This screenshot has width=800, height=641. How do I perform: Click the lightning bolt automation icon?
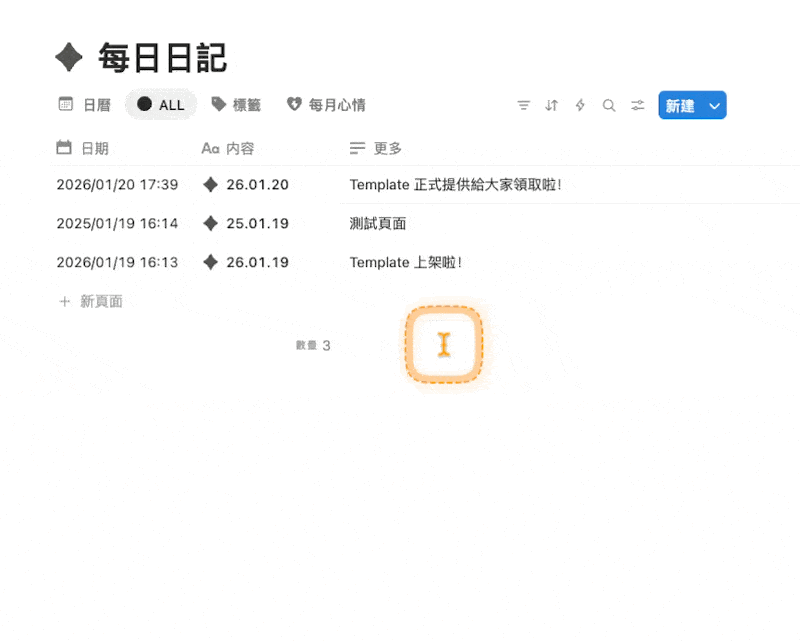point(580,105)
